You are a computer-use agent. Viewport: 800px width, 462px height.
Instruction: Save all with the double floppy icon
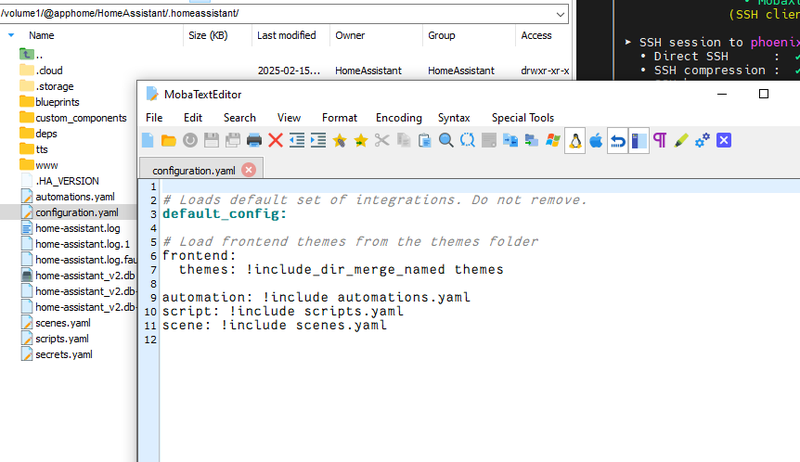233,140
